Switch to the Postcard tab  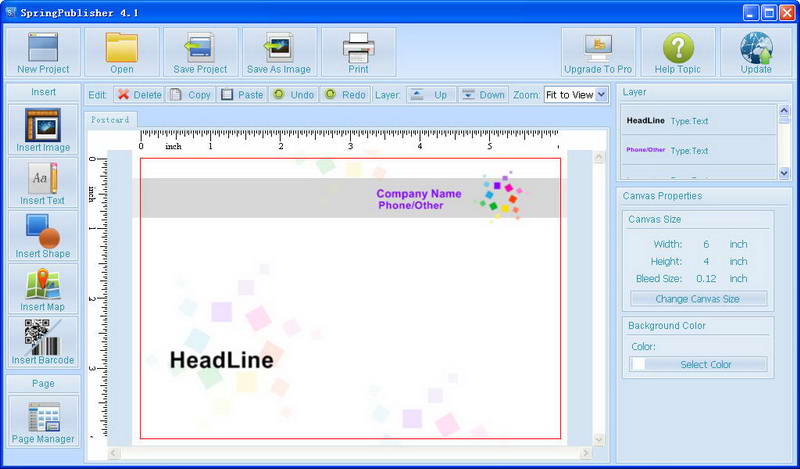(110, 120)
